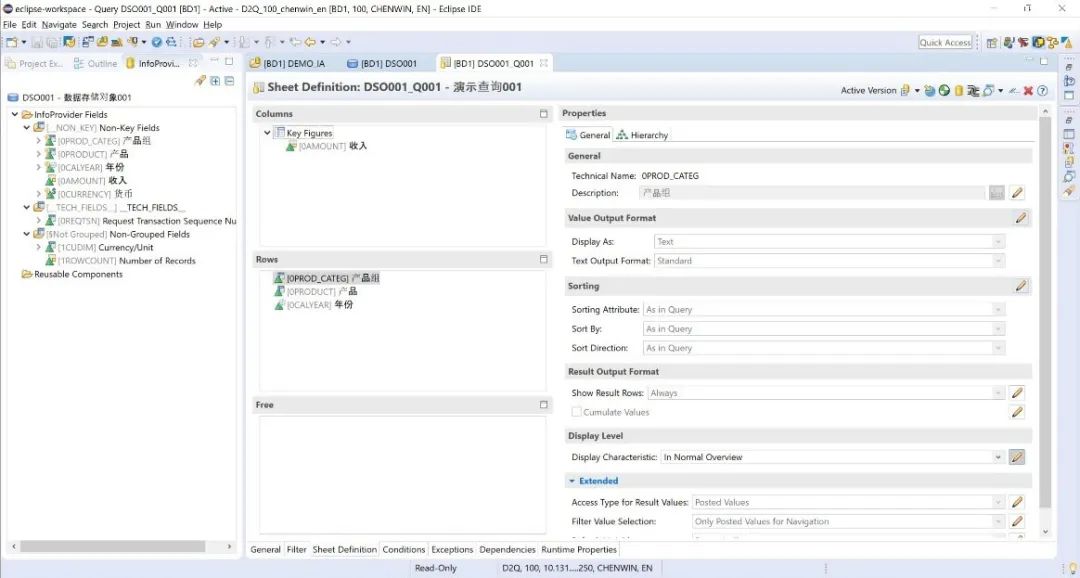Image resolution: width=1080 pixels, height=578 pixels.
Task: Collapse the InfoProvider Fields tree node
Action: point(14,114)
